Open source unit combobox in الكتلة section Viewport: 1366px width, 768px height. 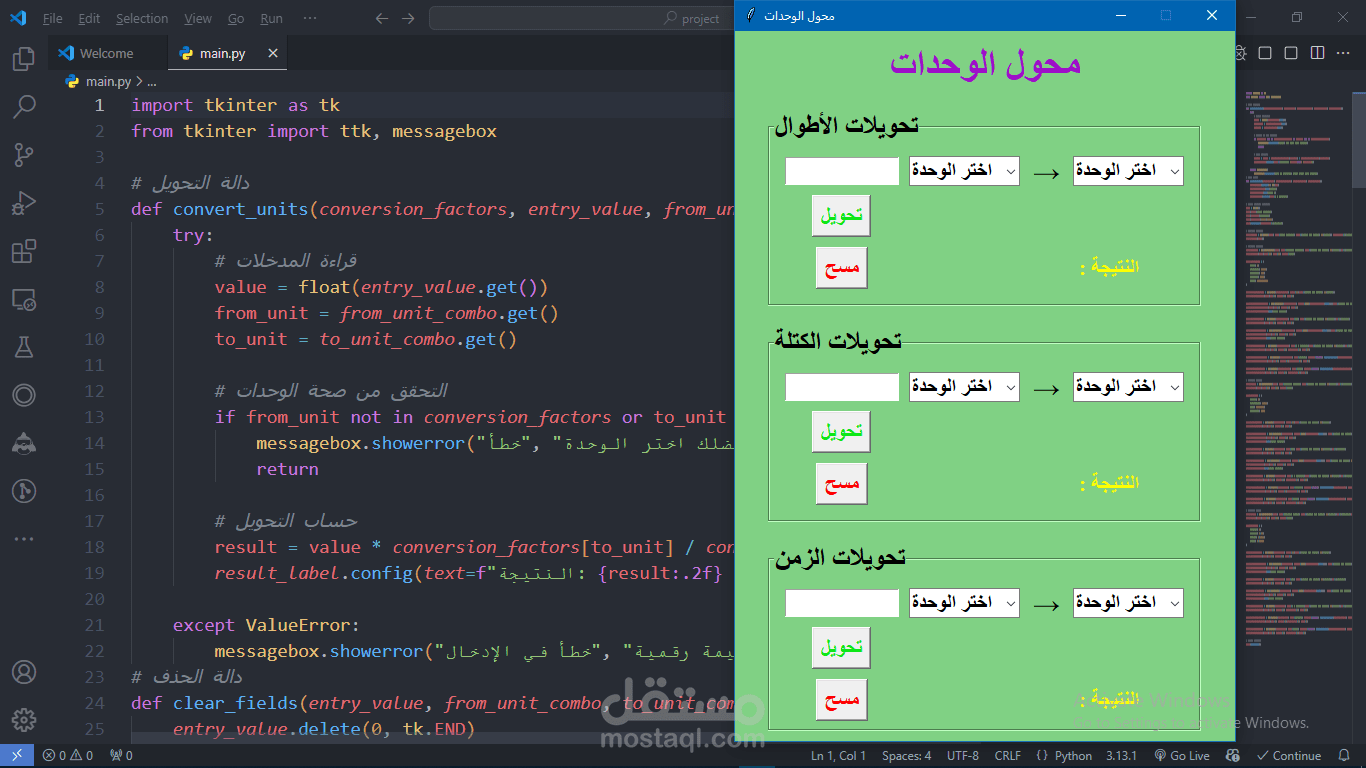tap(964, 387)
